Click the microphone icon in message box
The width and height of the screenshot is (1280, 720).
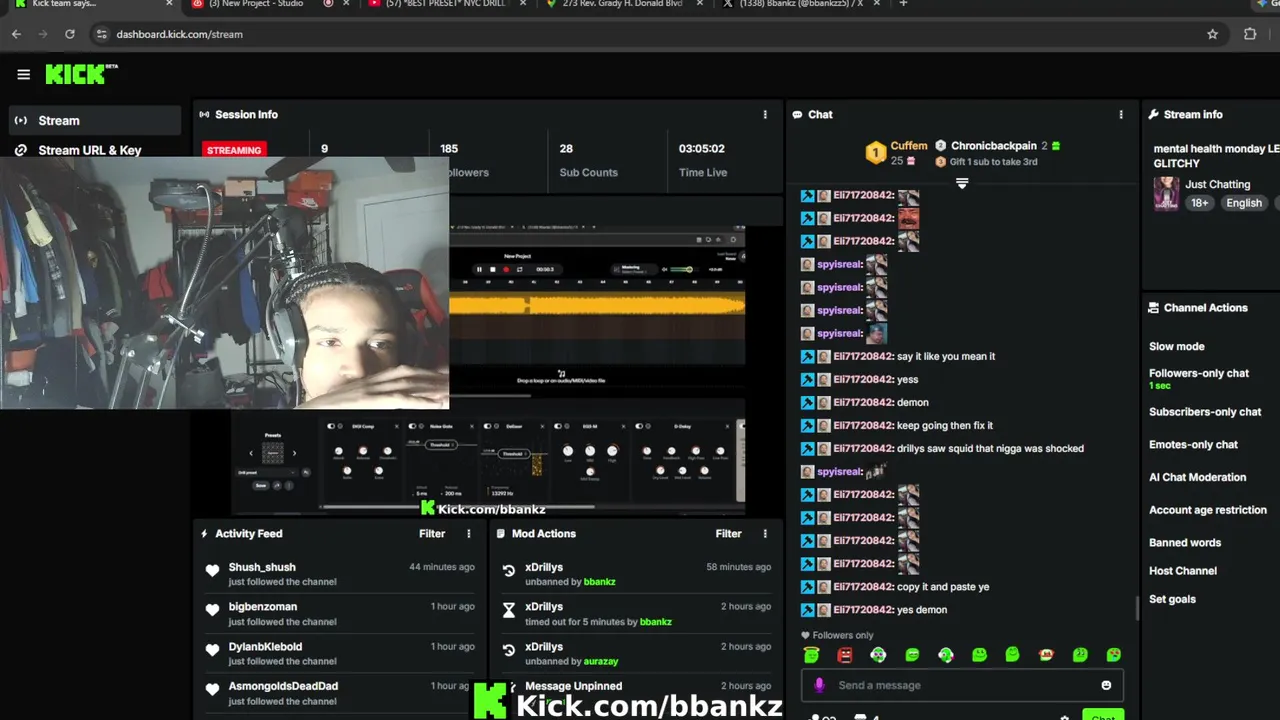coord(819,685)
